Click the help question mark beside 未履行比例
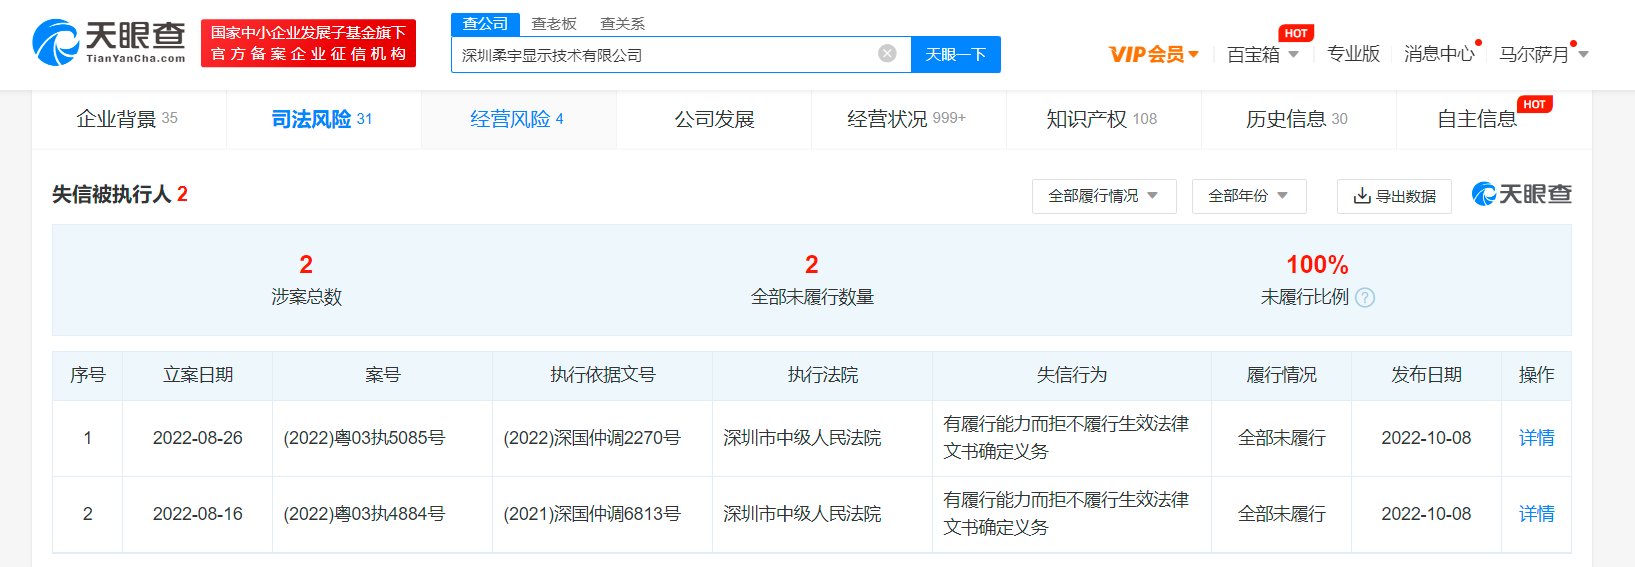Viewport: 1635px width, 567px height. click(x=1365, y=297)
